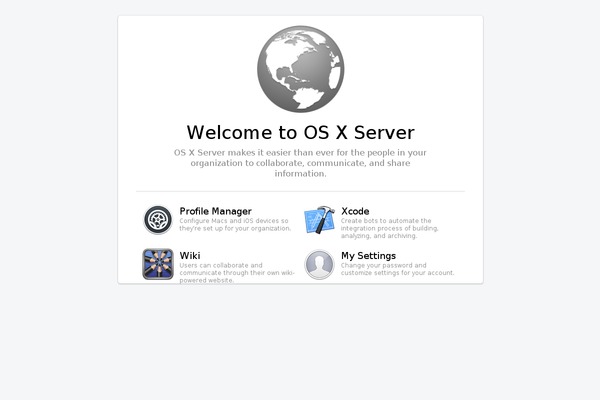Screen dimensions: 600x400
Task: Open the Profile Manager link
Action: (x=215, y=211)
